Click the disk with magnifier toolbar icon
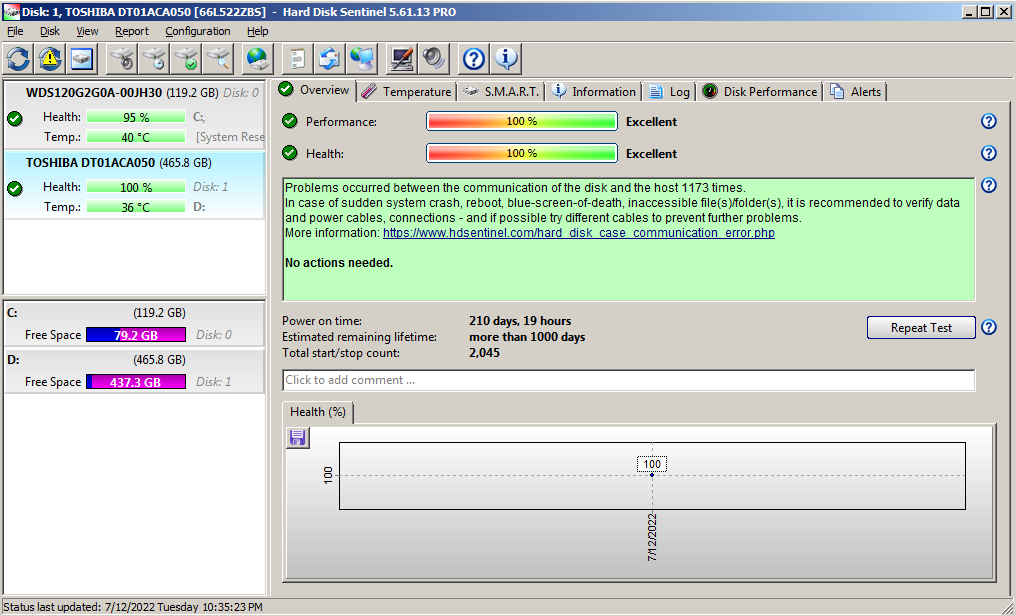1016x616 pixels. click(x=218, y=59)
